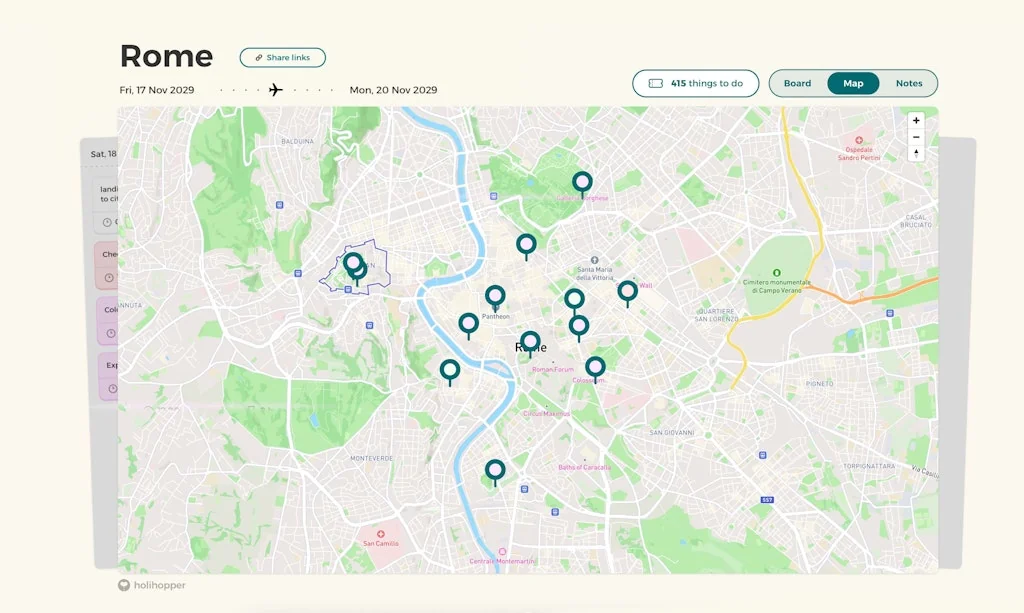
Task: Click the start date Fri, 17 Nov 2029
Action: (157, 90)
